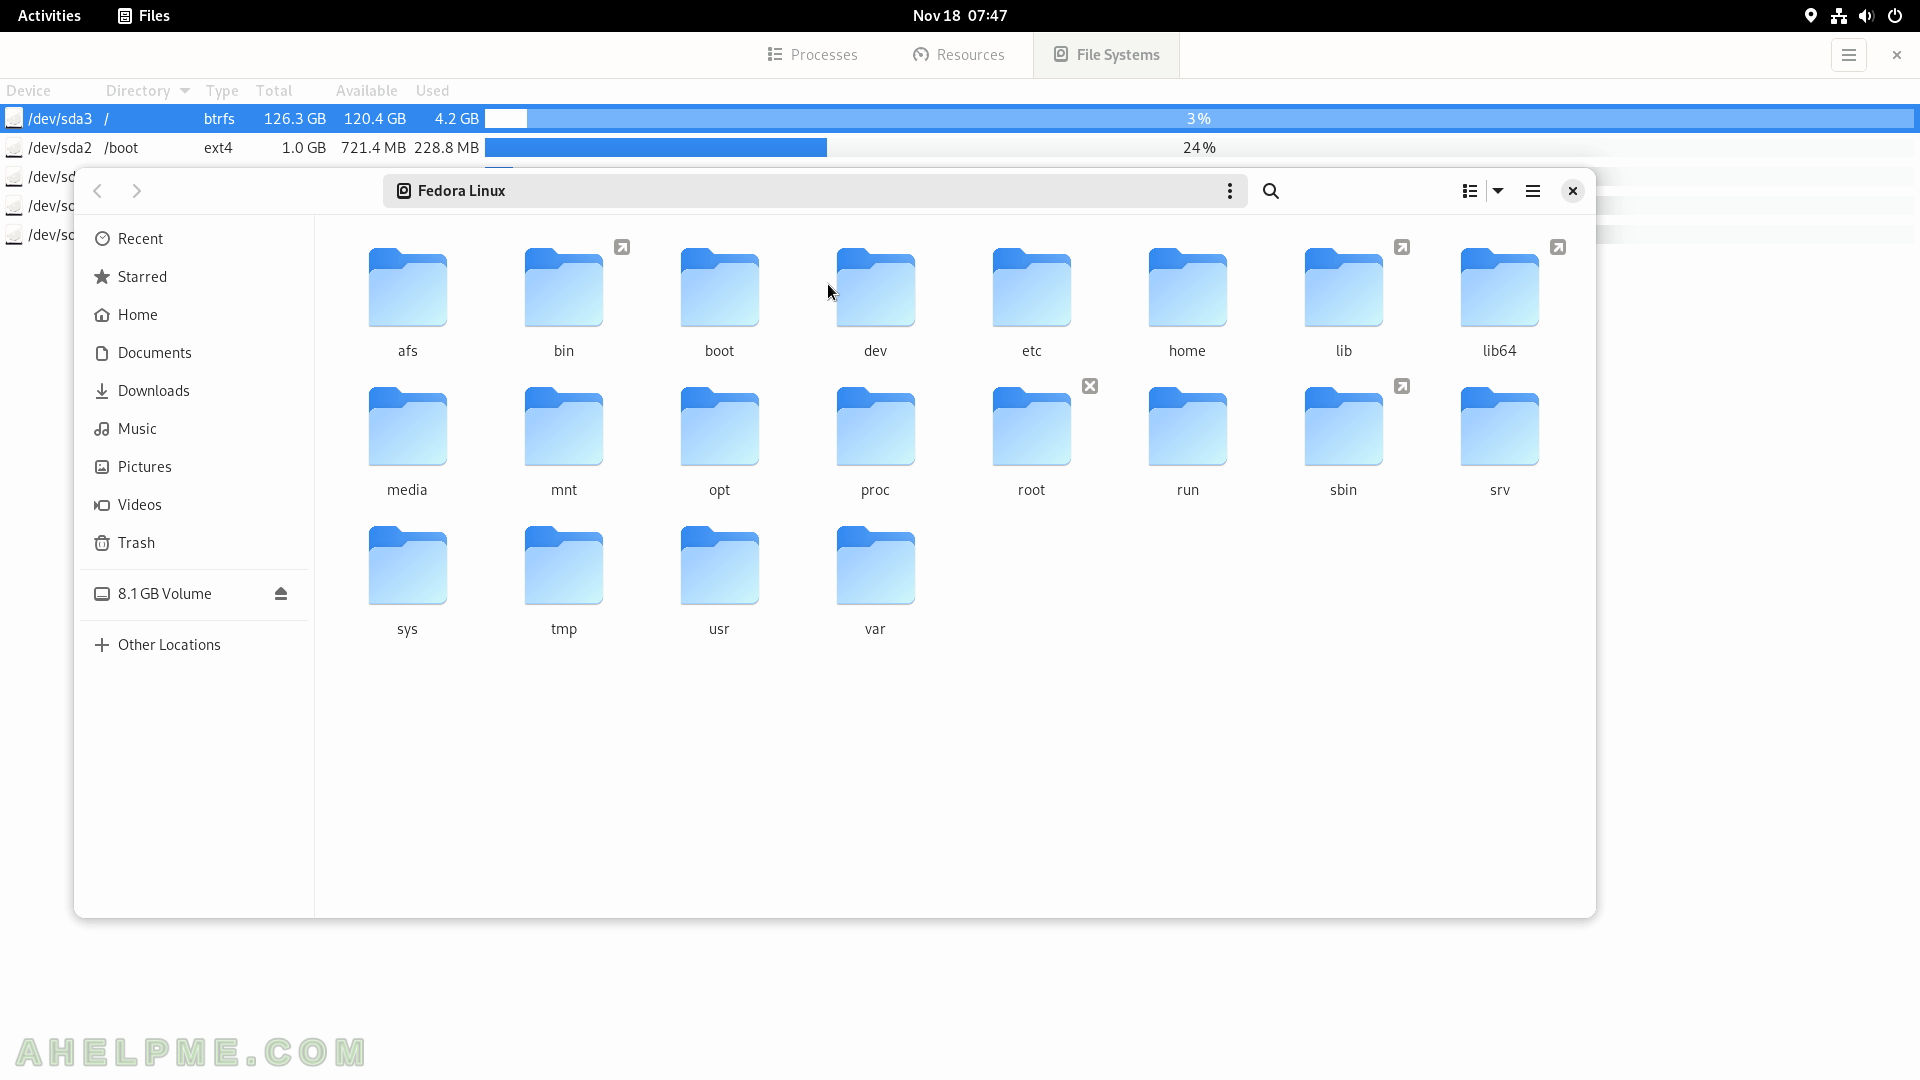Open Fedora Linux path bar options menu

coord(1230,191)
